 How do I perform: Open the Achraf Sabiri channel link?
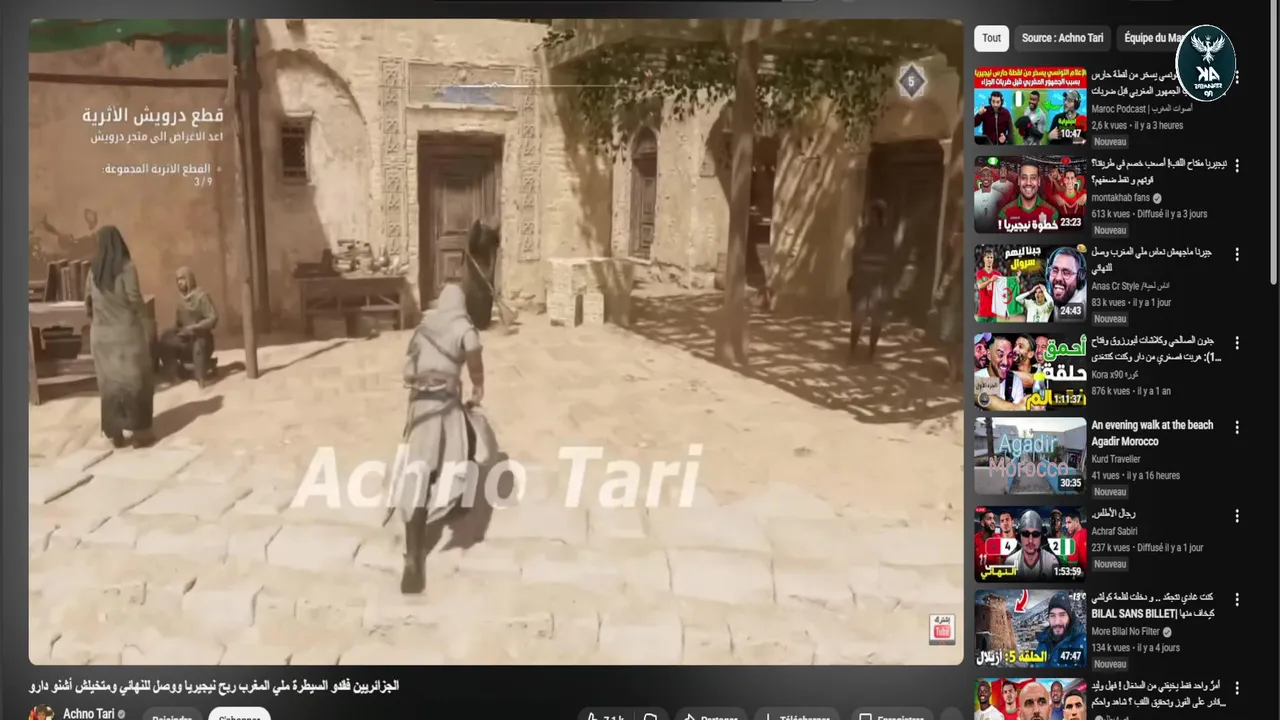1114,531
